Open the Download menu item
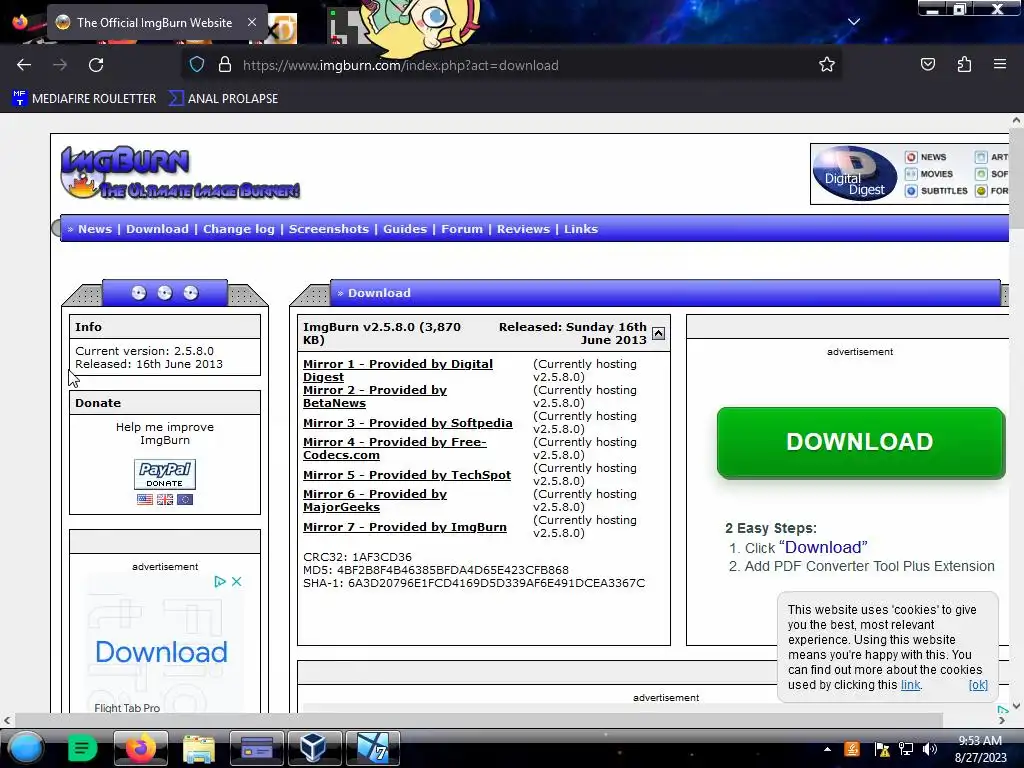 (x=157, y=229)
